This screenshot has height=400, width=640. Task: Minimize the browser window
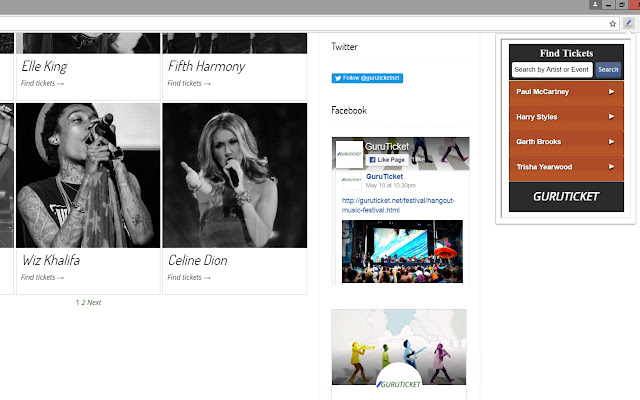(608, 4)
